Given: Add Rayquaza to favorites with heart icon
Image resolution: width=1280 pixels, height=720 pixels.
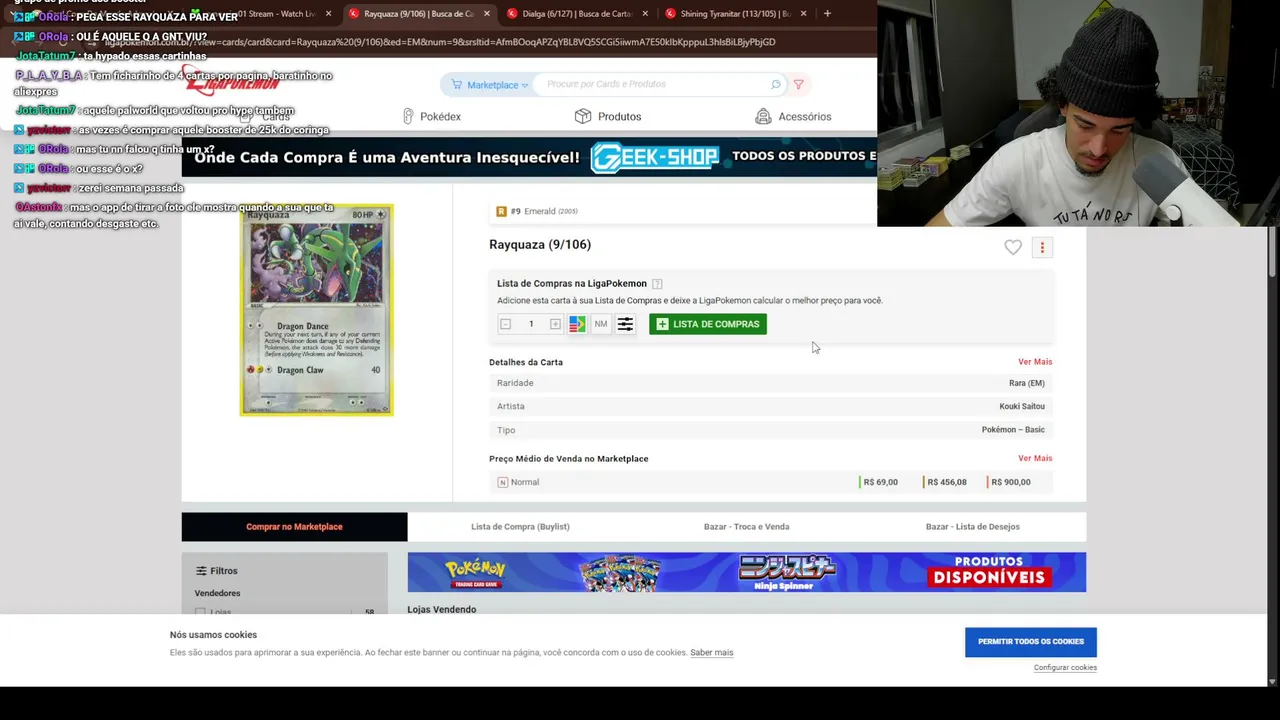Looking at the screenshot, I should pyautogui.click(x=1013, y=247).
